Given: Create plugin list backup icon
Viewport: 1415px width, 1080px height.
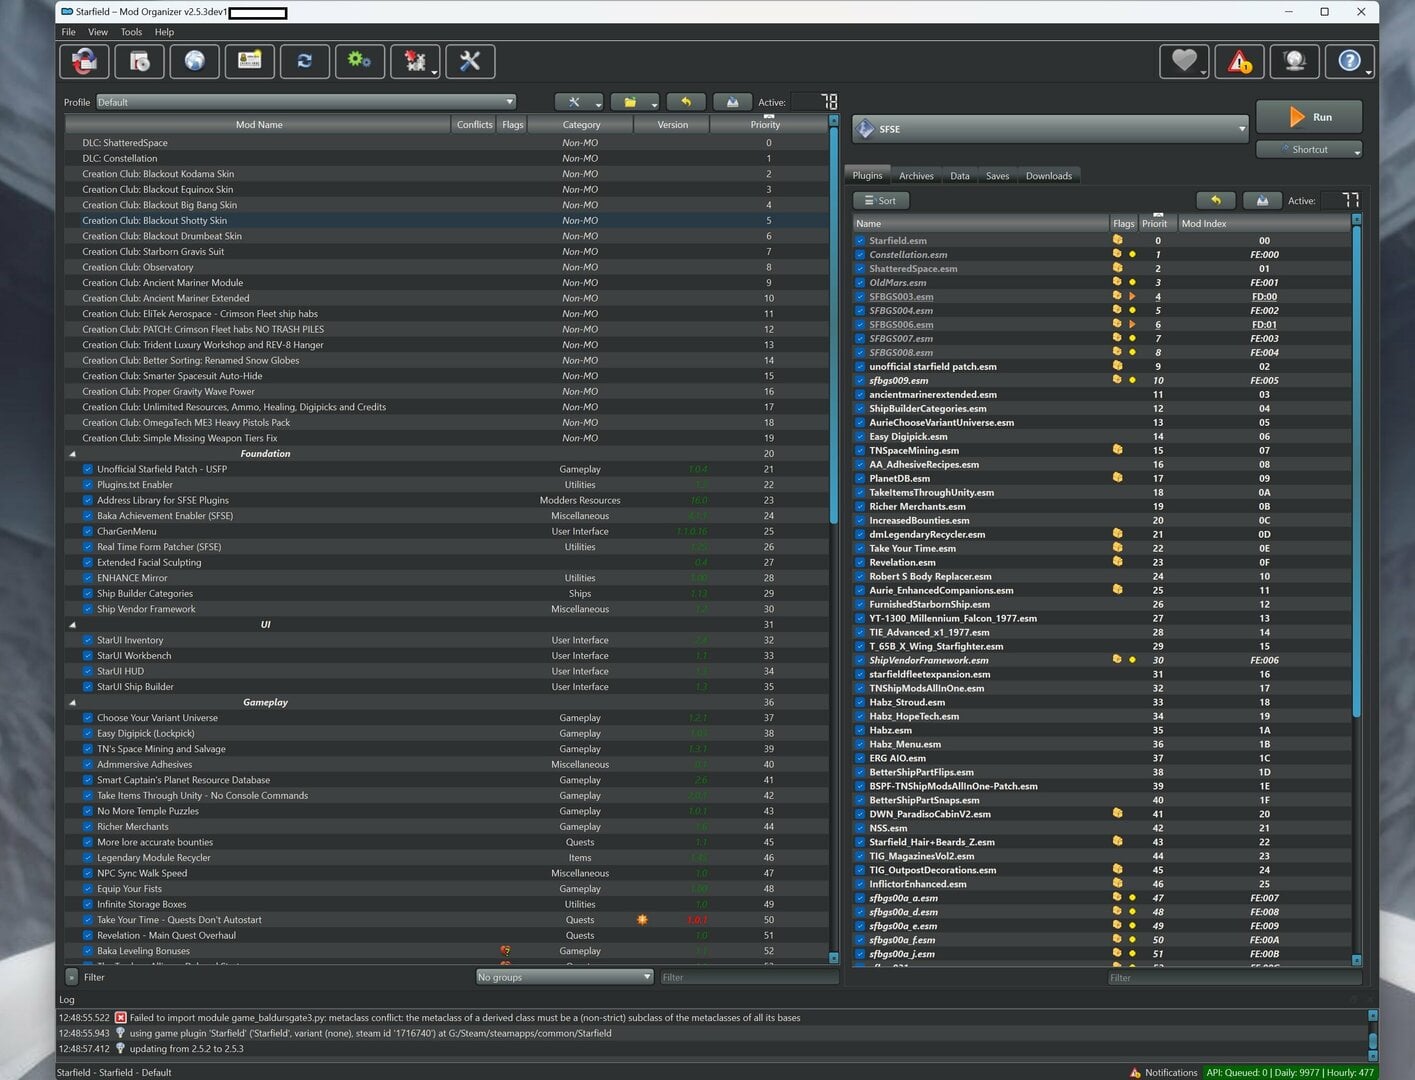Looking at the screenshot, I should pos(1262,200).
